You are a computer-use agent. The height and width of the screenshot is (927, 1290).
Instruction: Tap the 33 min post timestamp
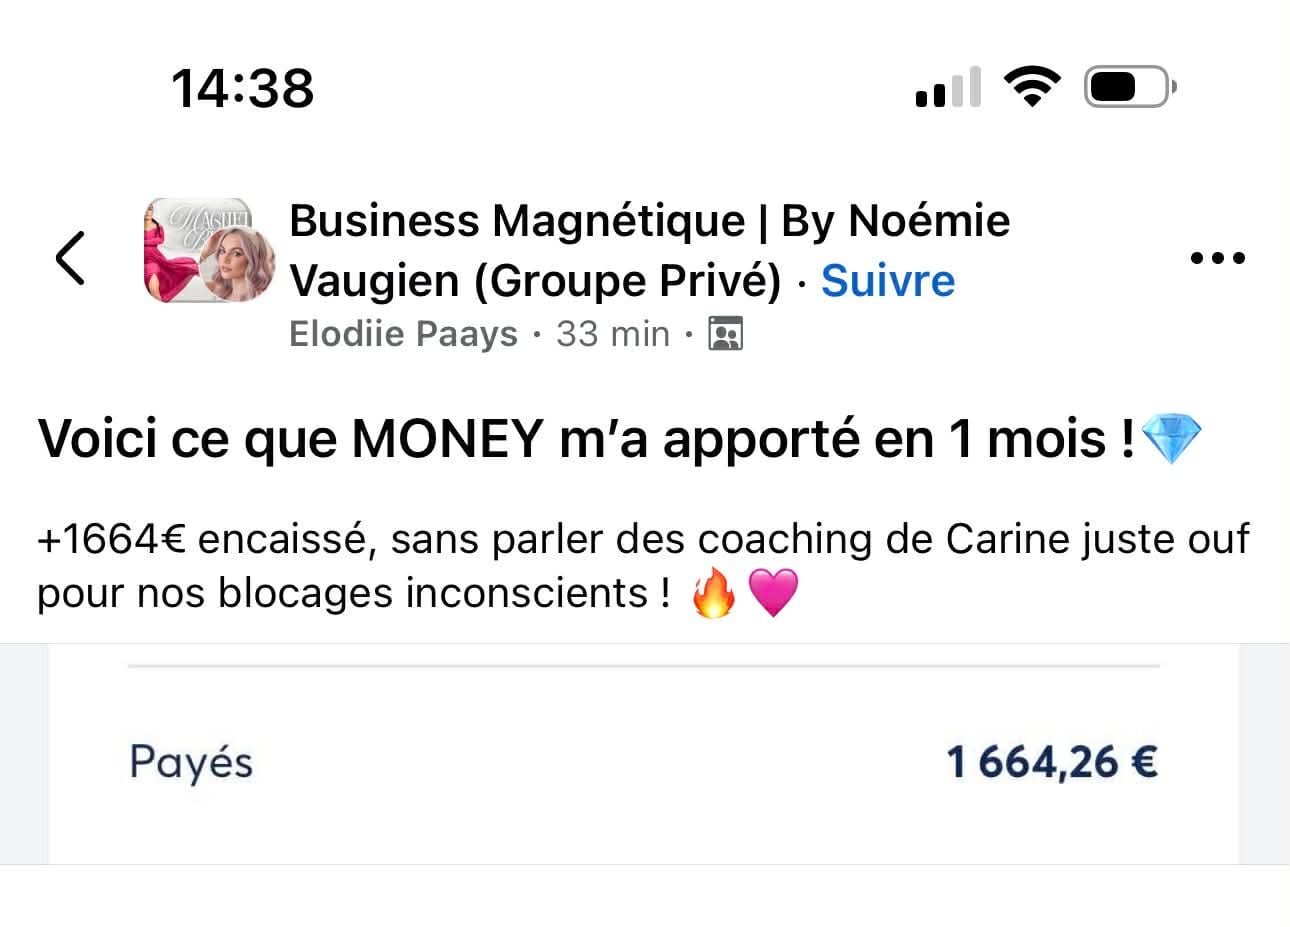(612, 334)
